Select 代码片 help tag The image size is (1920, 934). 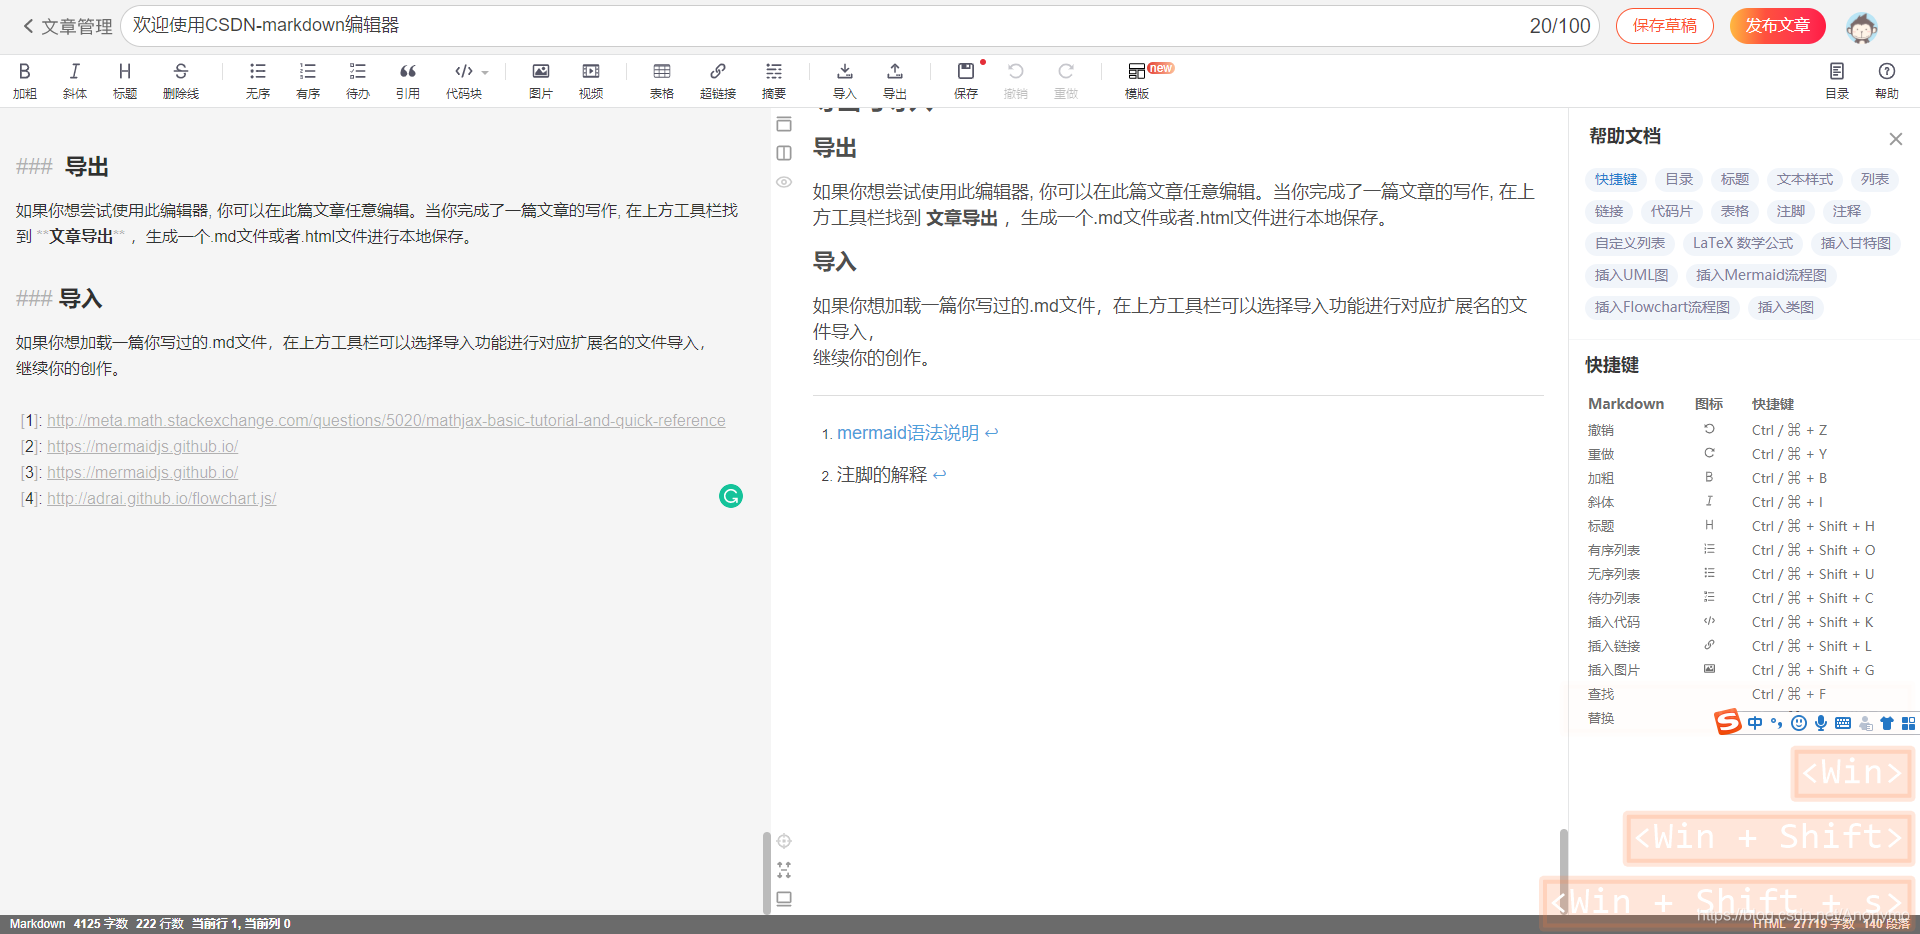pyautogui.click(x=1672, y=211)
